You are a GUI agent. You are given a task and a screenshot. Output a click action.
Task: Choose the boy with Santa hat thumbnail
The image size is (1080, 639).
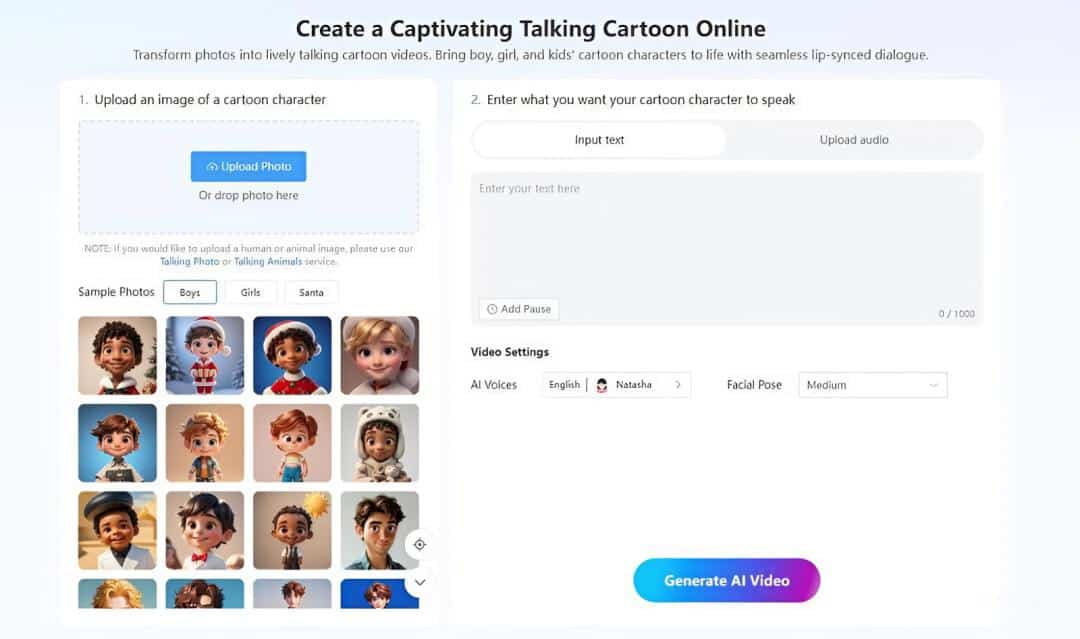click(x=205, y=355)
